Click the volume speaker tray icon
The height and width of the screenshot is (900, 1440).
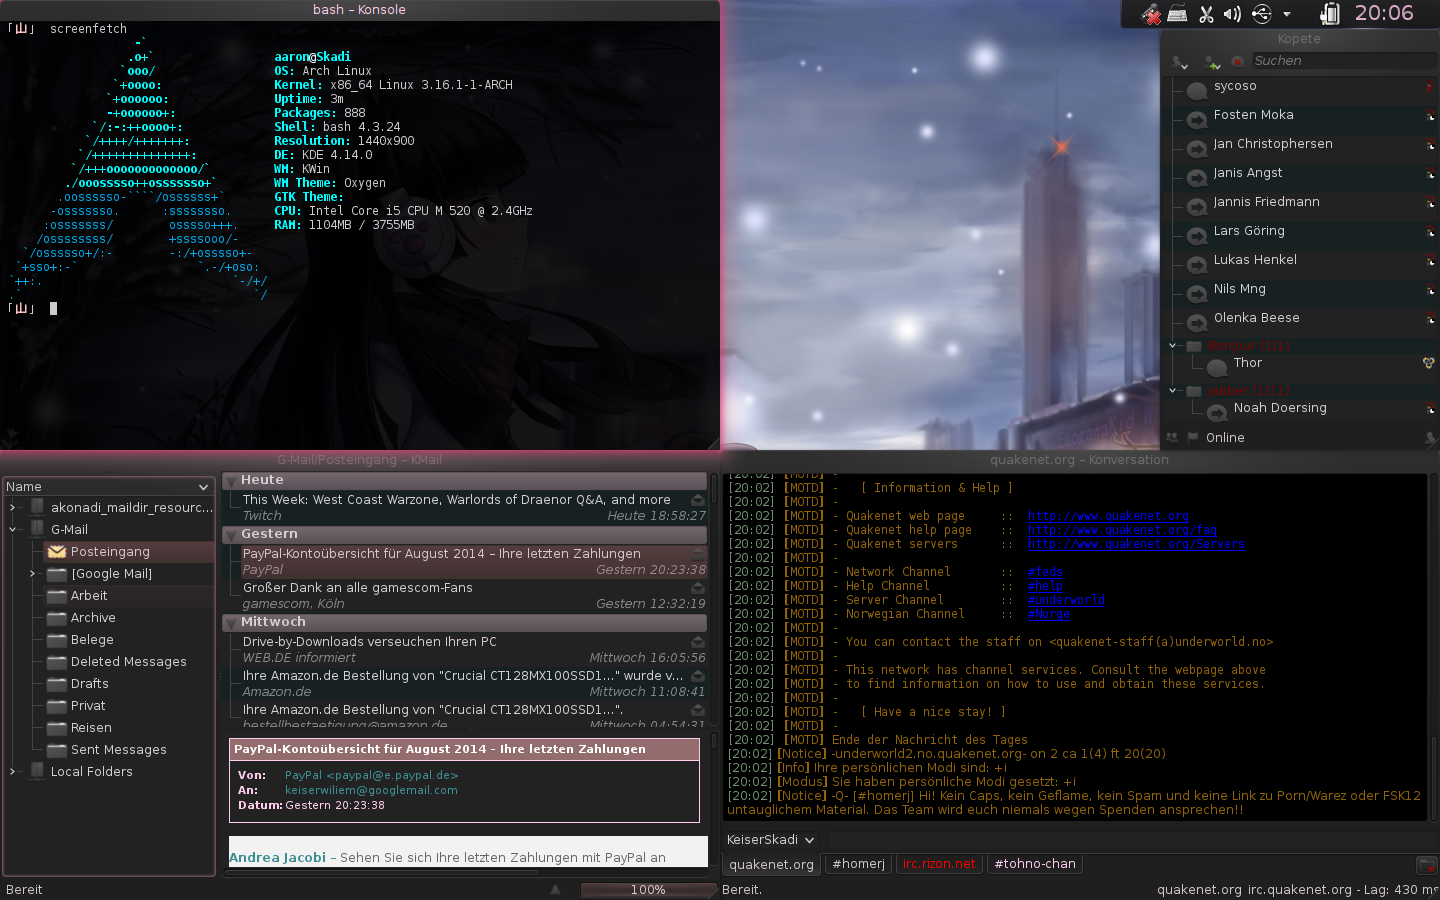click(1232, 14)
